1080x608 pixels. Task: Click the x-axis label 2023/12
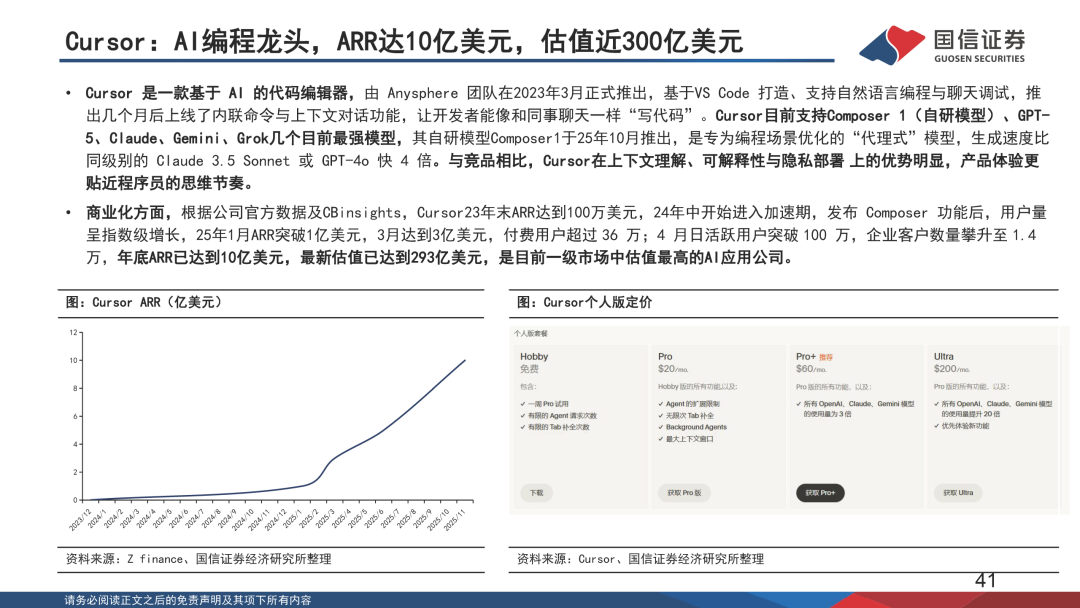[x=80, y=519]
